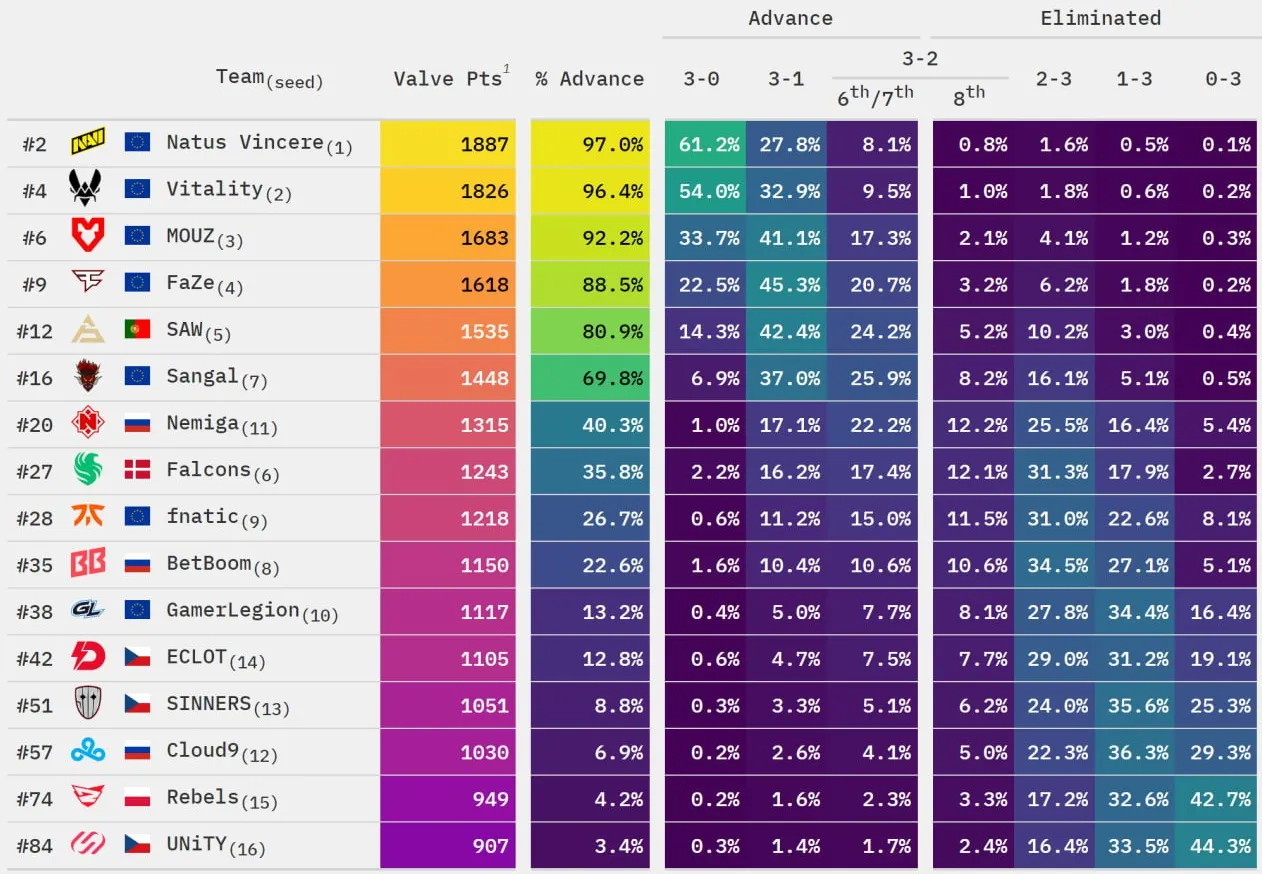Click the 69.8% advance cell
This screenshot has height=874, width=1262.
pos(590,378)
